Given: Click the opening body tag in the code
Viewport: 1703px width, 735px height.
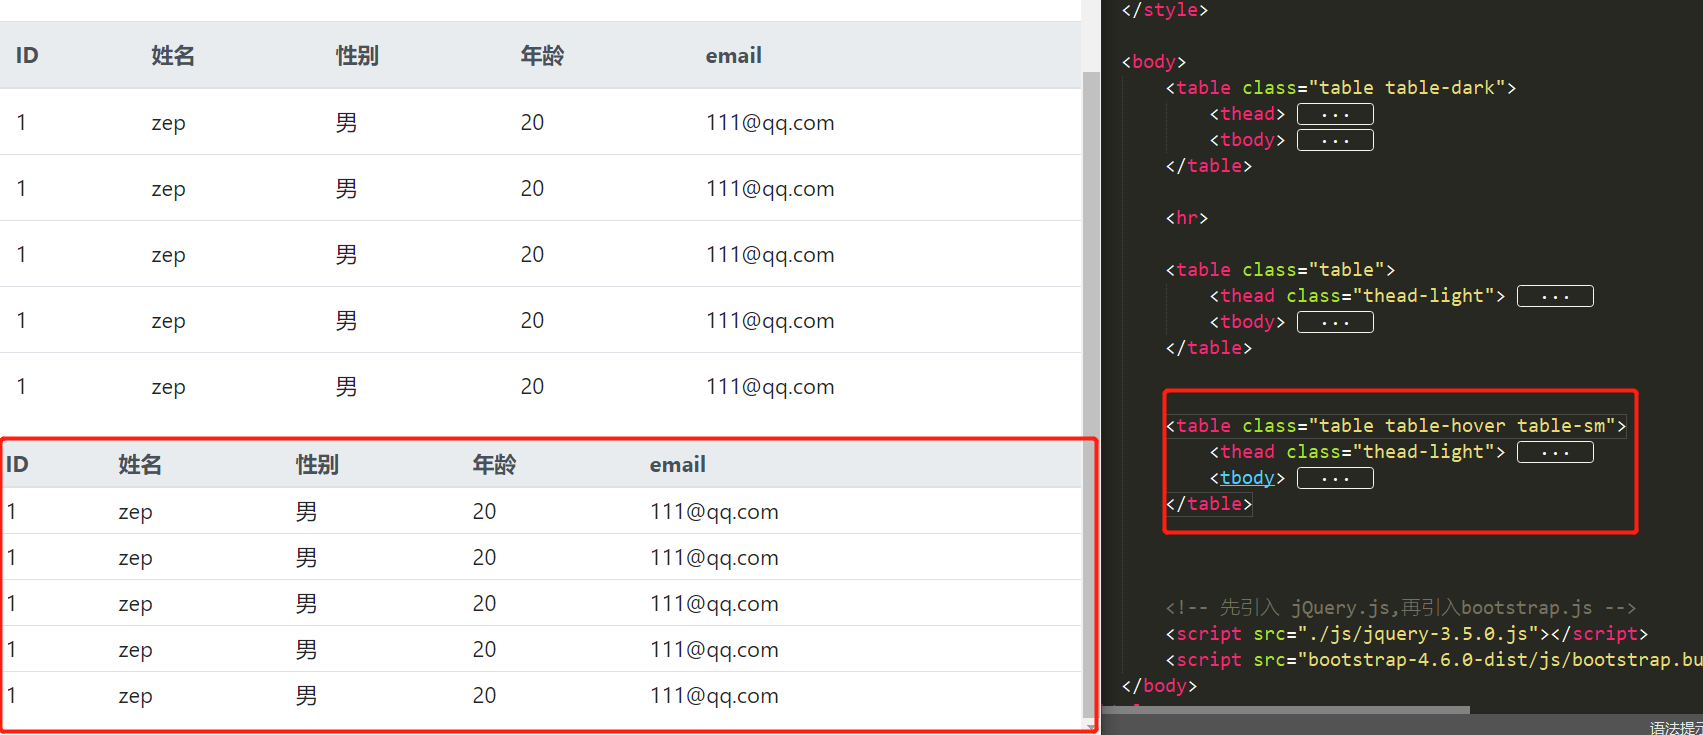Looking at the screenshot, I should click(1154, 62).
